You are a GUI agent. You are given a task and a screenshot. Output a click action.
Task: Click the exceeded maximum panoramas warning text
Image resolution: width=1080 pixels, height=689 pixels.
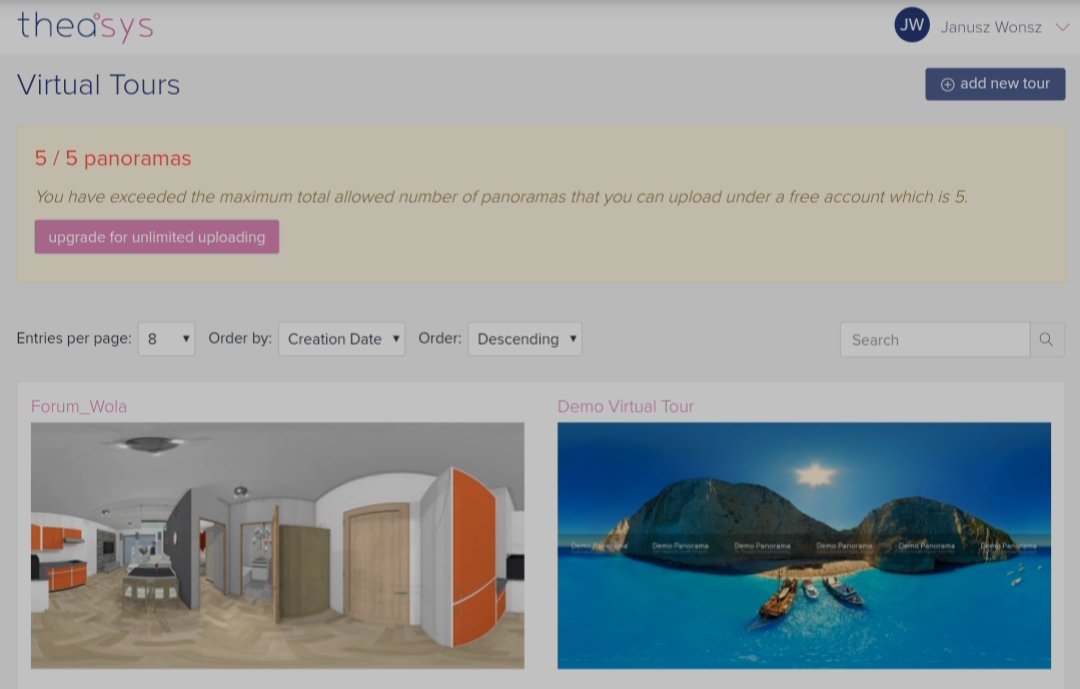click(501, 197)
